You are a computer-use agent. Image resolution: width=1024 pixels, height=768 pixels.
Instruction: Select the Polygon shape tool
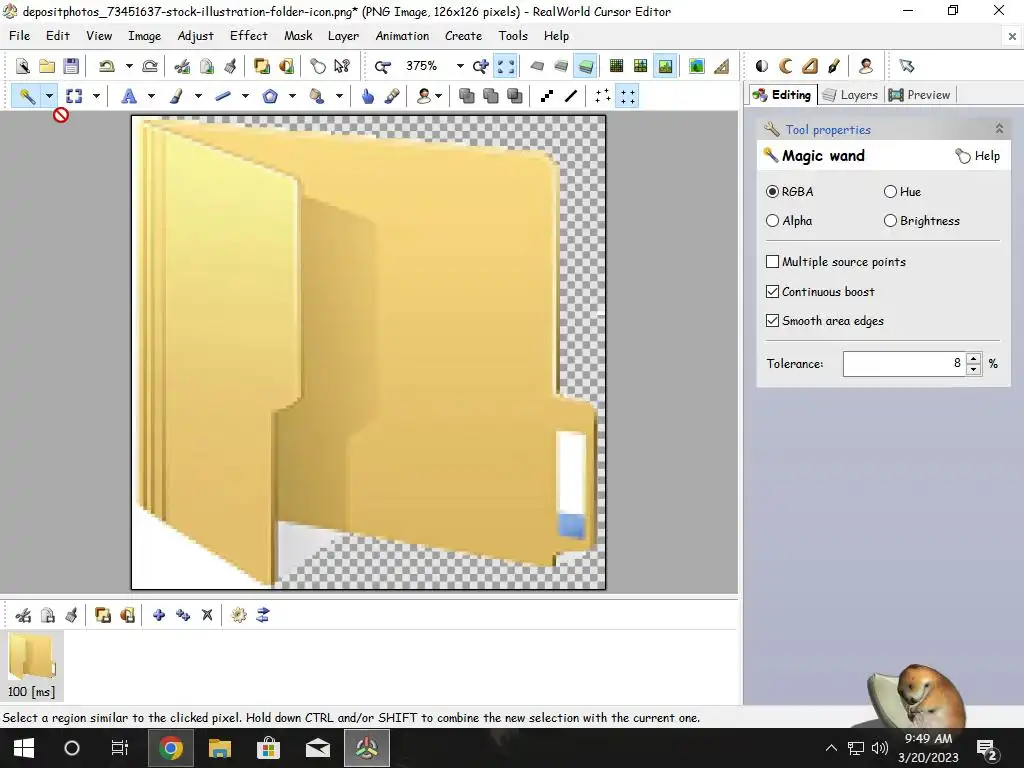pyautogui.click(x=270, y=97)
